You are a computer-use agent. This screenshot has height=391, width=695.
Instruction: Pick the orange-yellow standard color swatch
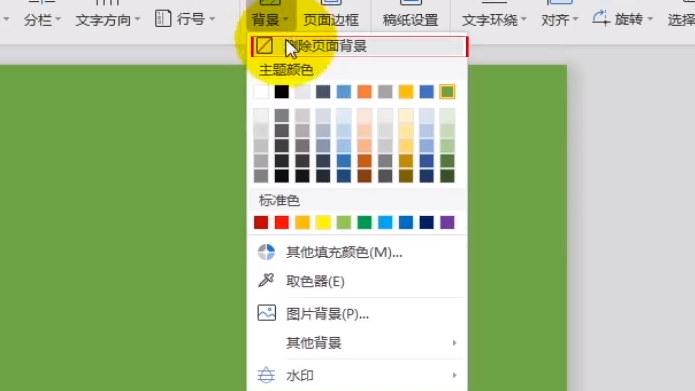coord(302,222)
